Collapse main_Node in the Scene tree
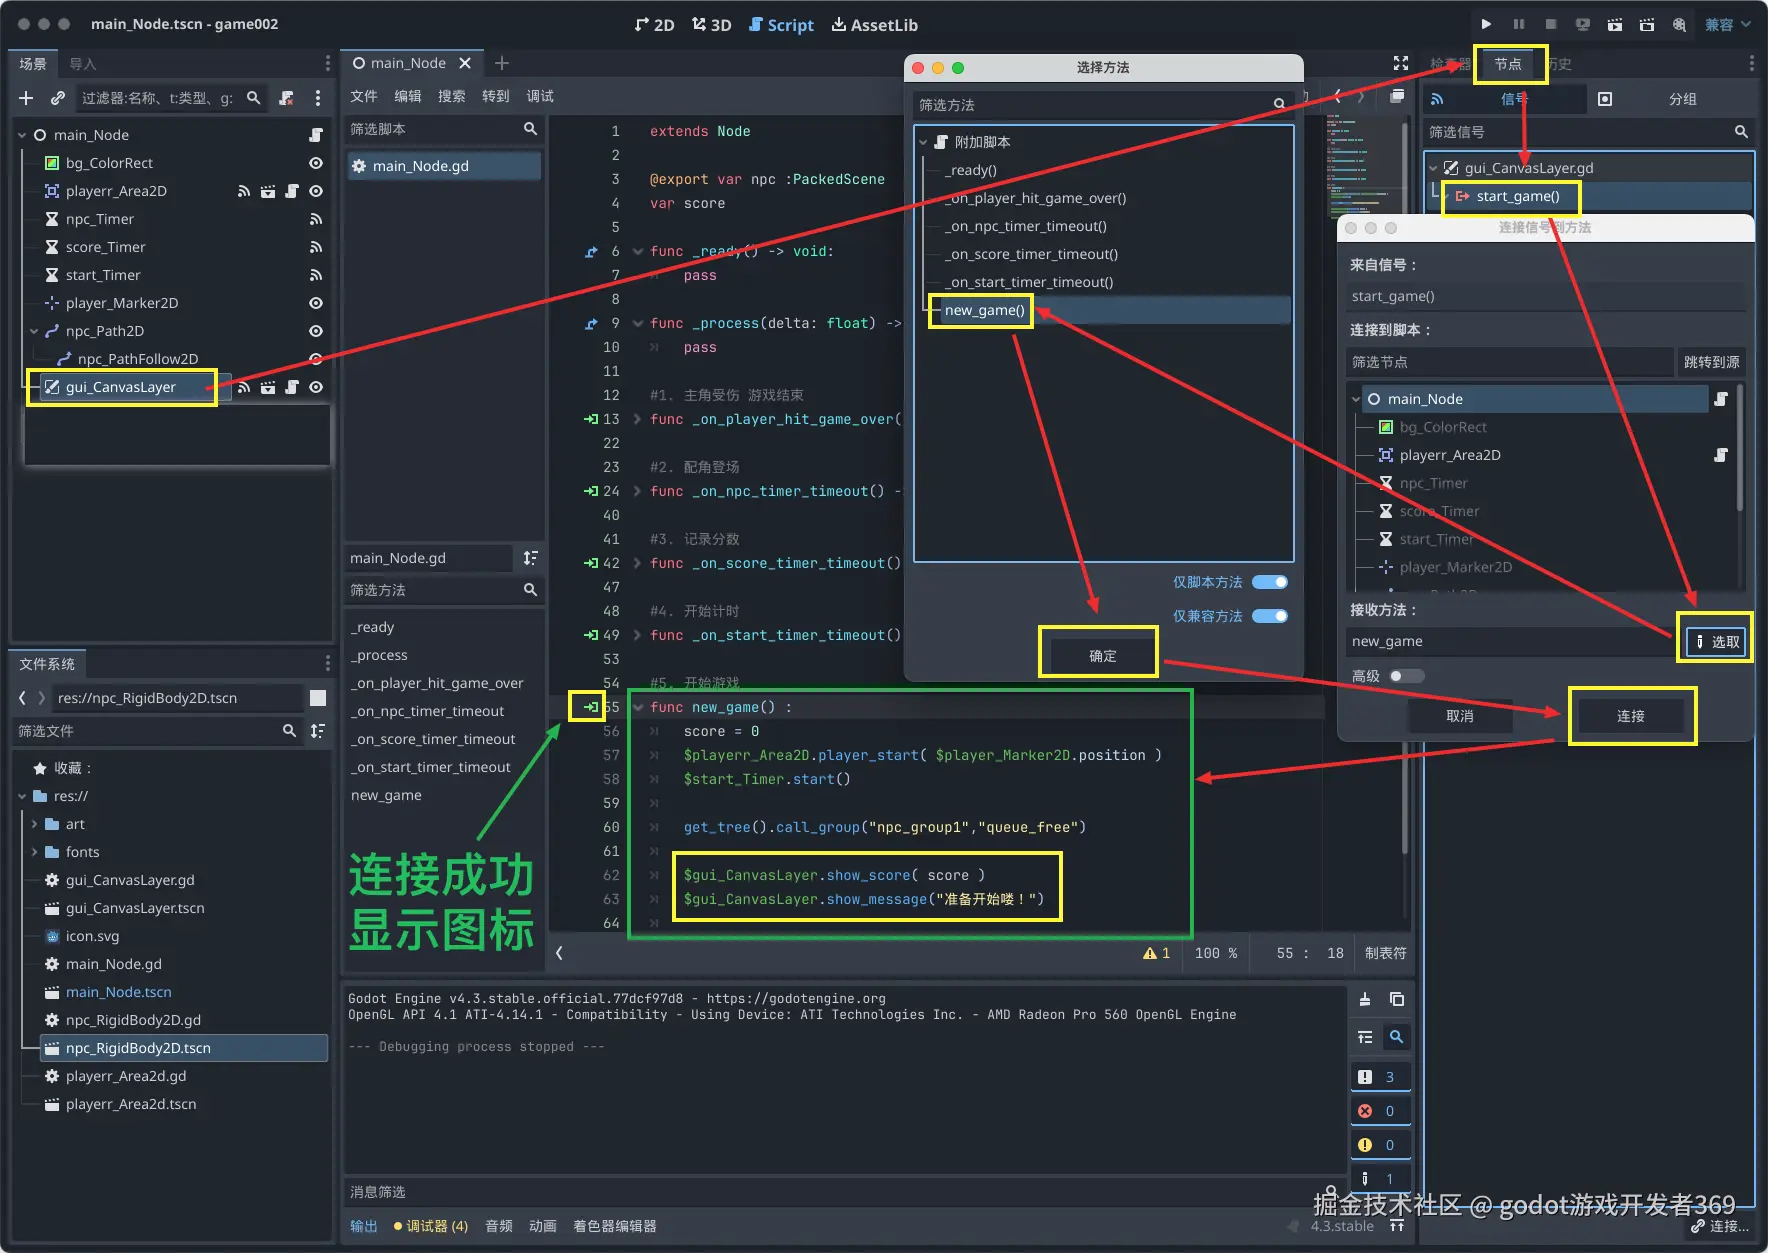 [22, 135]
